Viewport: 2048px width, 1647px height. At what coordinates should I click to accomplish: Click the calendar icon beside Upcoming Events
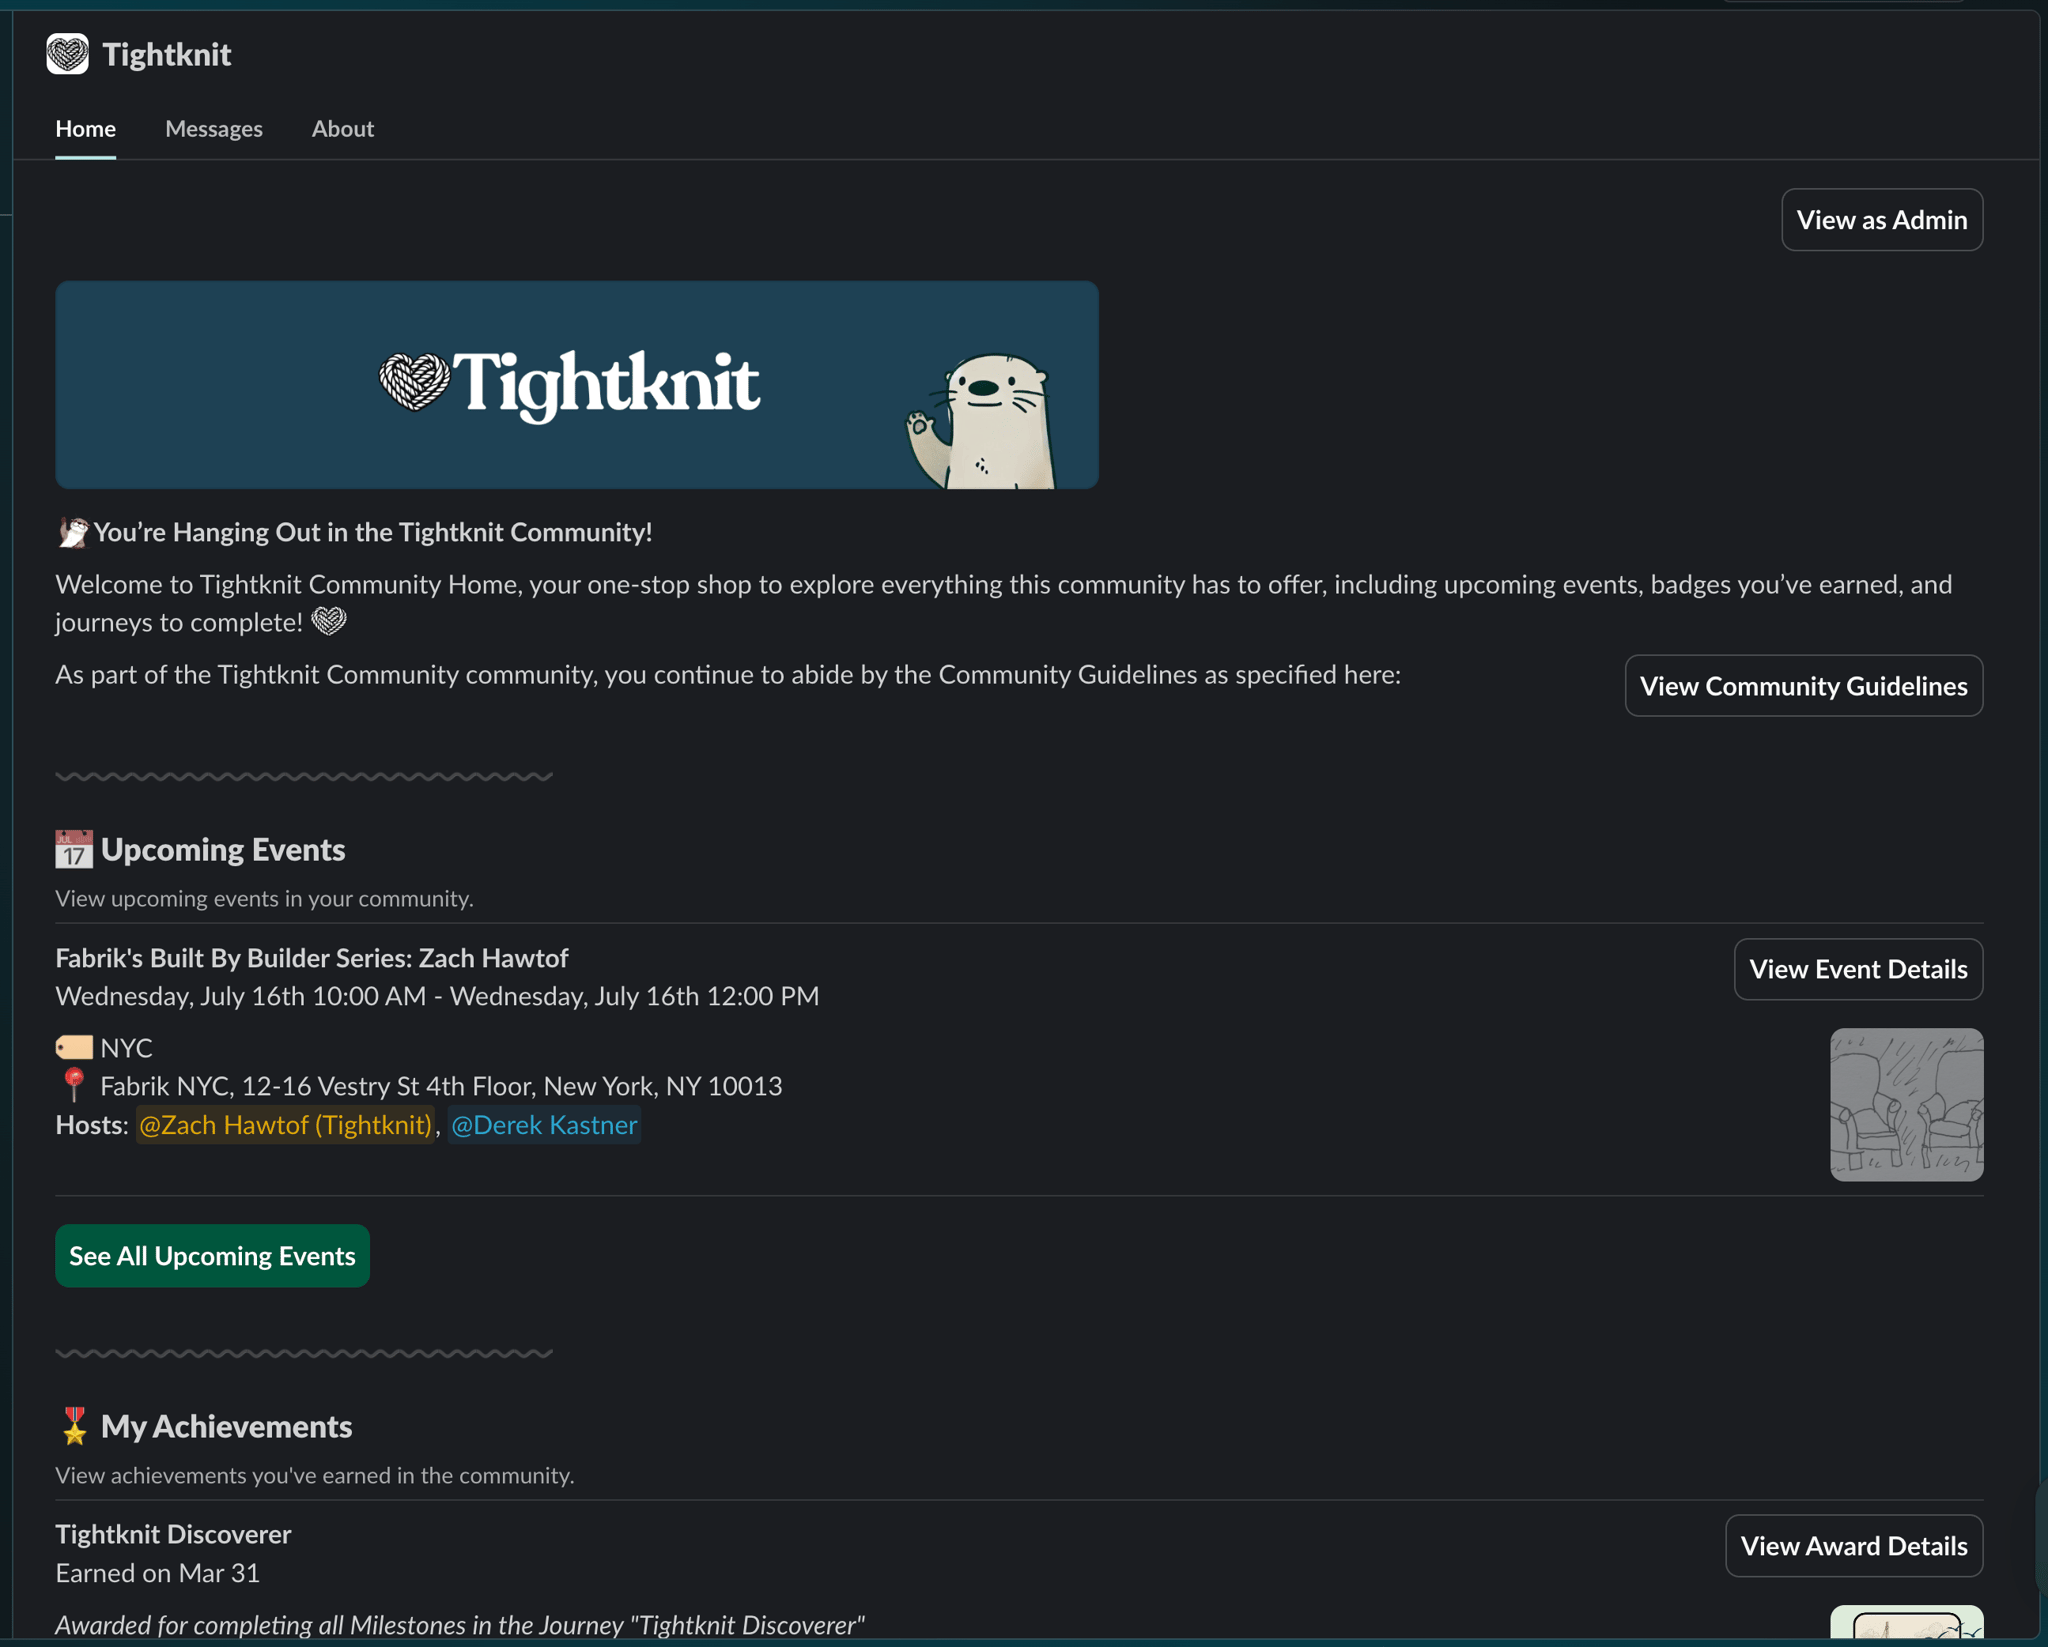pyautogui.click(x=72, y=849)
